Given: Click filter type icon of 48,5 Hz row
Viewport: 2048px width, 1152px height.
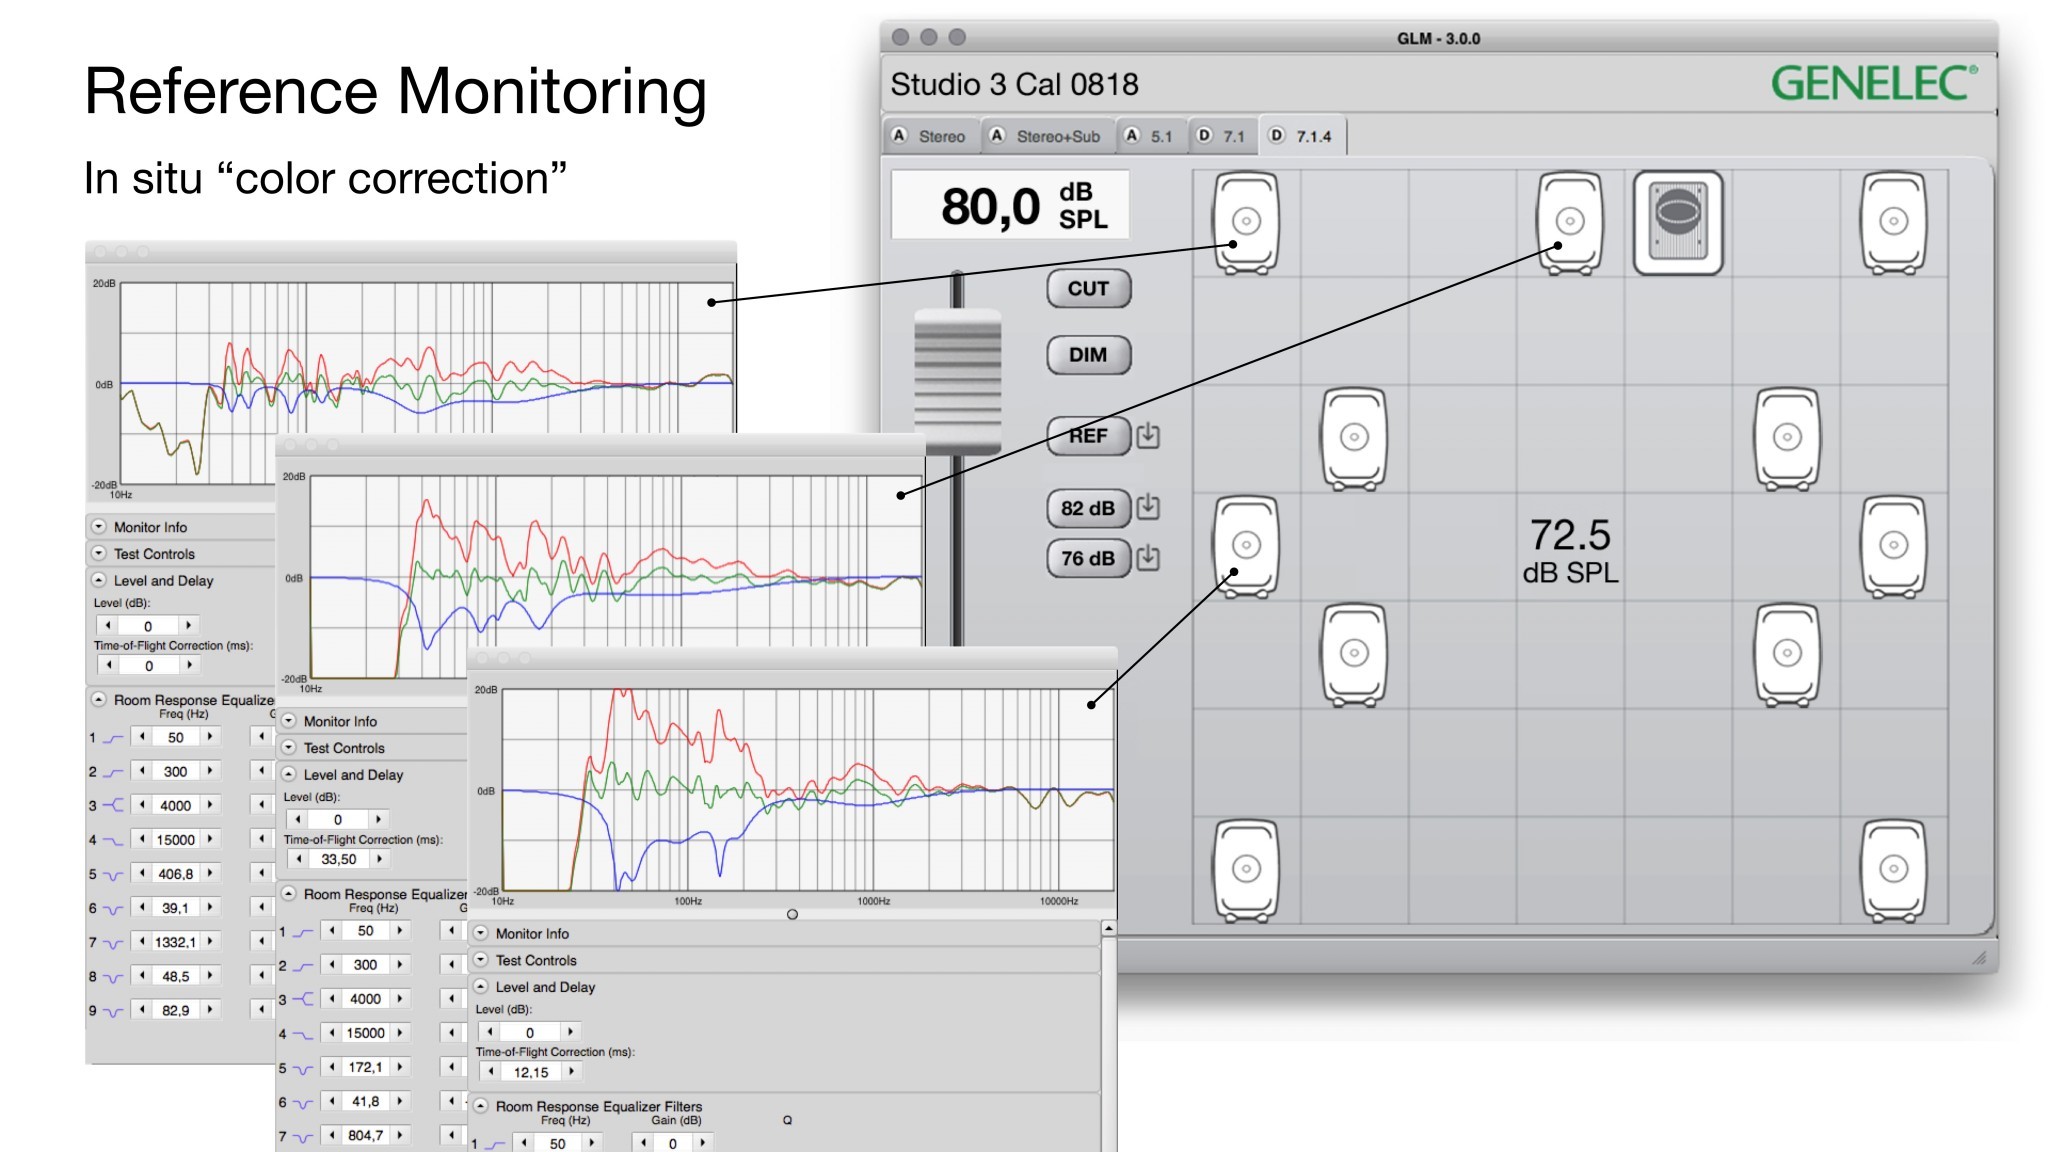Looking at the screenshot, I should coord(113,977).
